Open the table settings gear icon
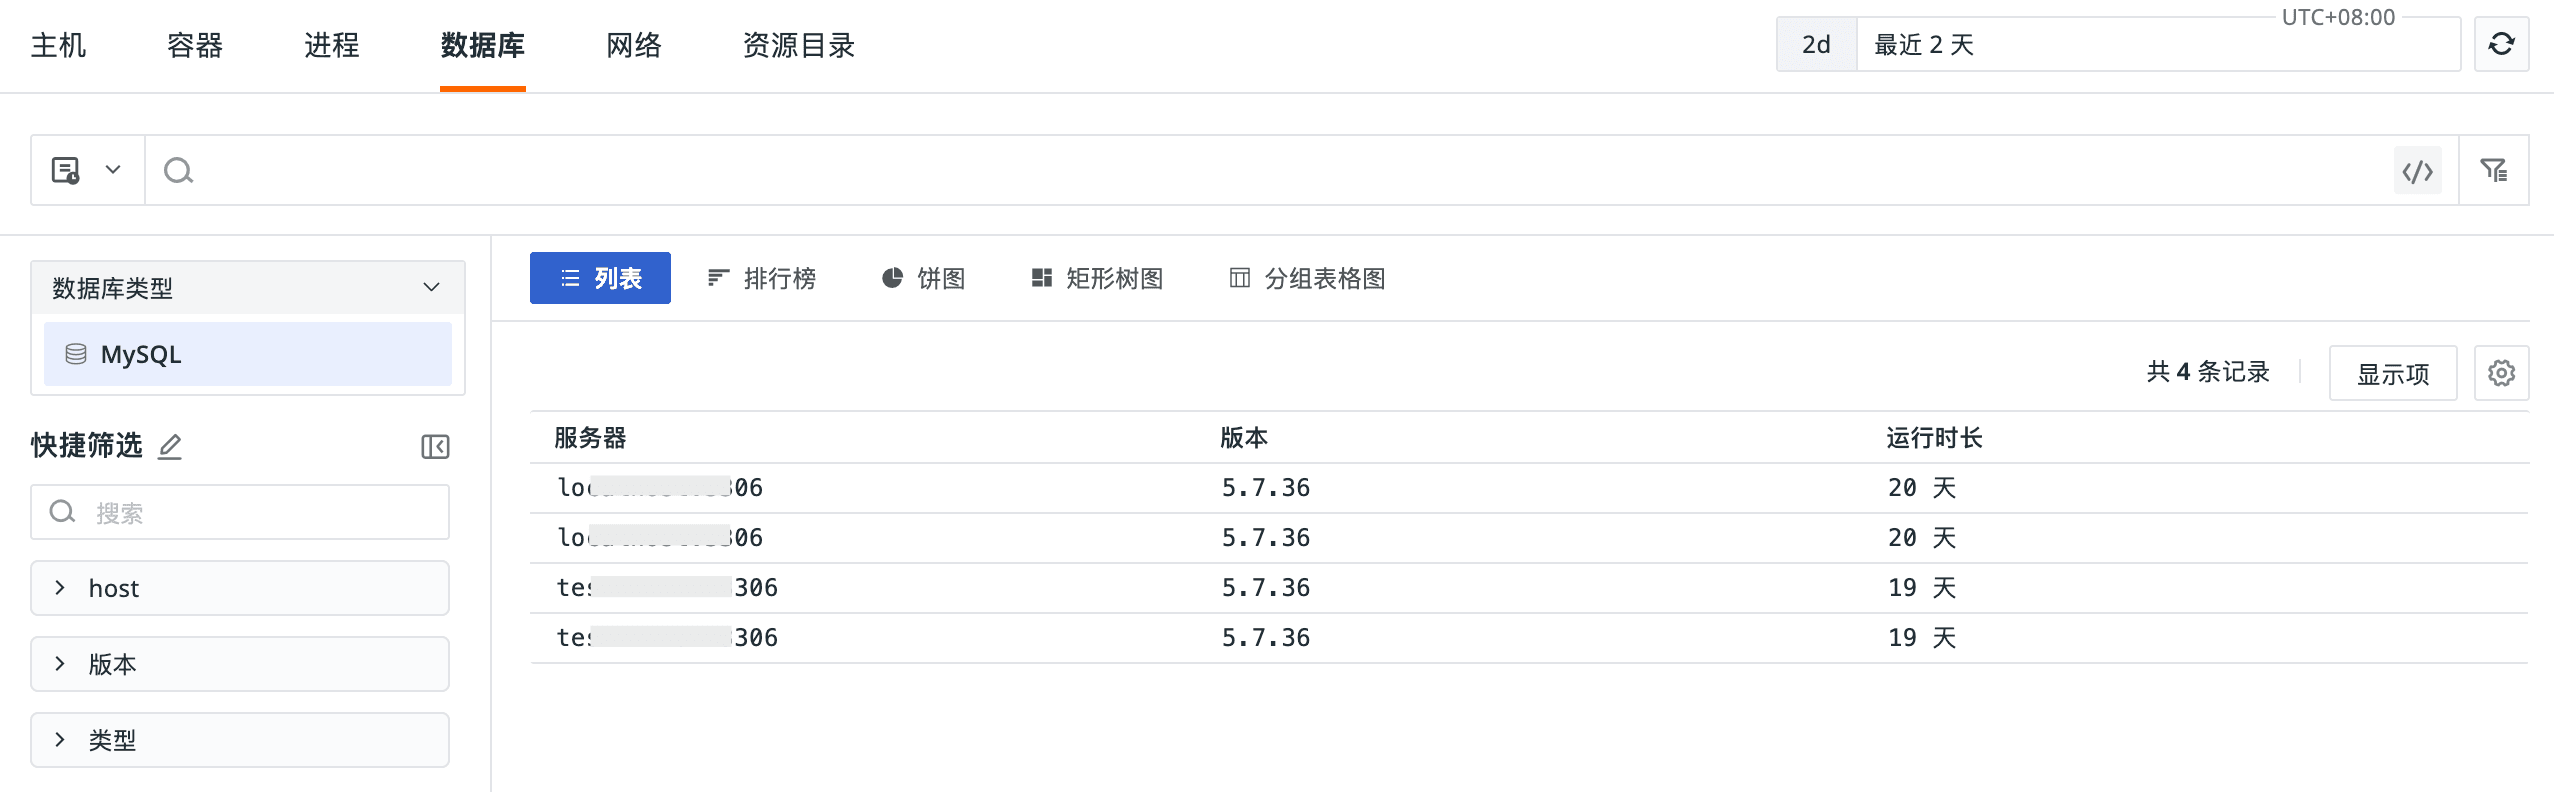The width and height of the screenshot is (2554, 792). 2501,373
